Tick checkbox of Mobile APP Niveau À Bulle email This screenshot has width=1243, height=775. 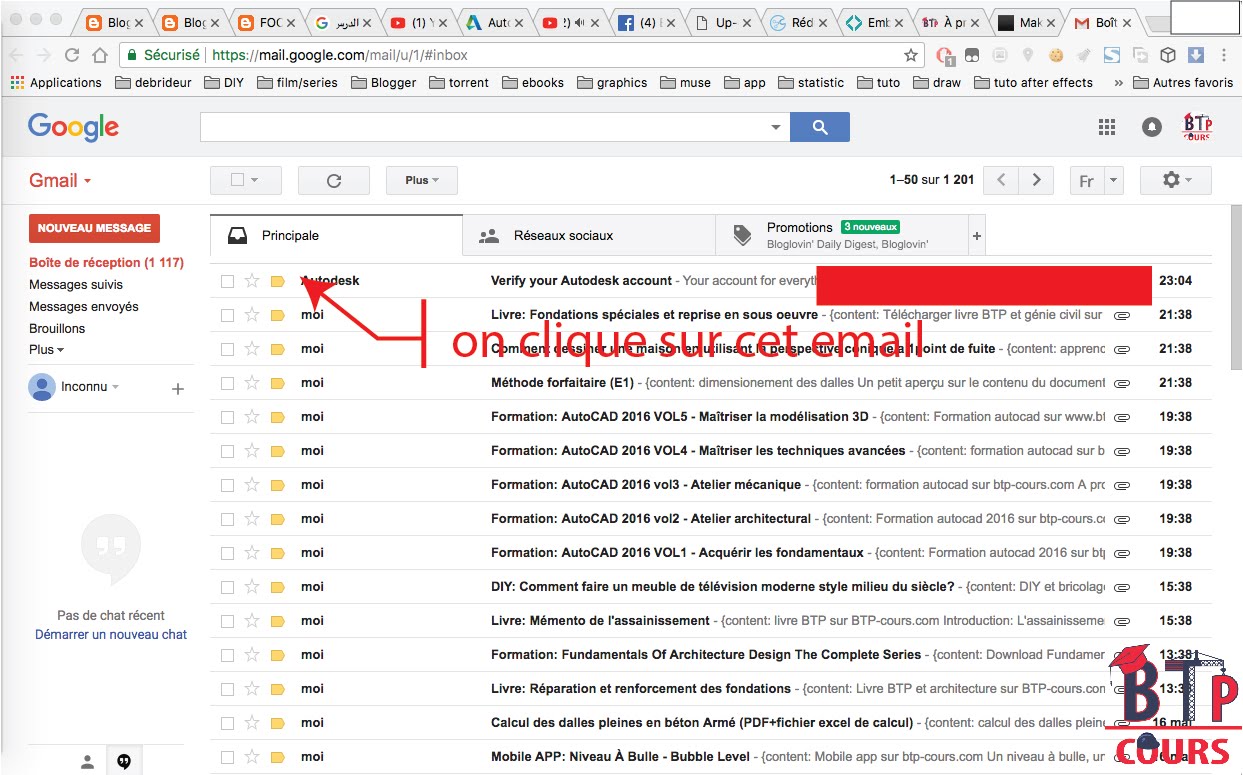[227, 757]
